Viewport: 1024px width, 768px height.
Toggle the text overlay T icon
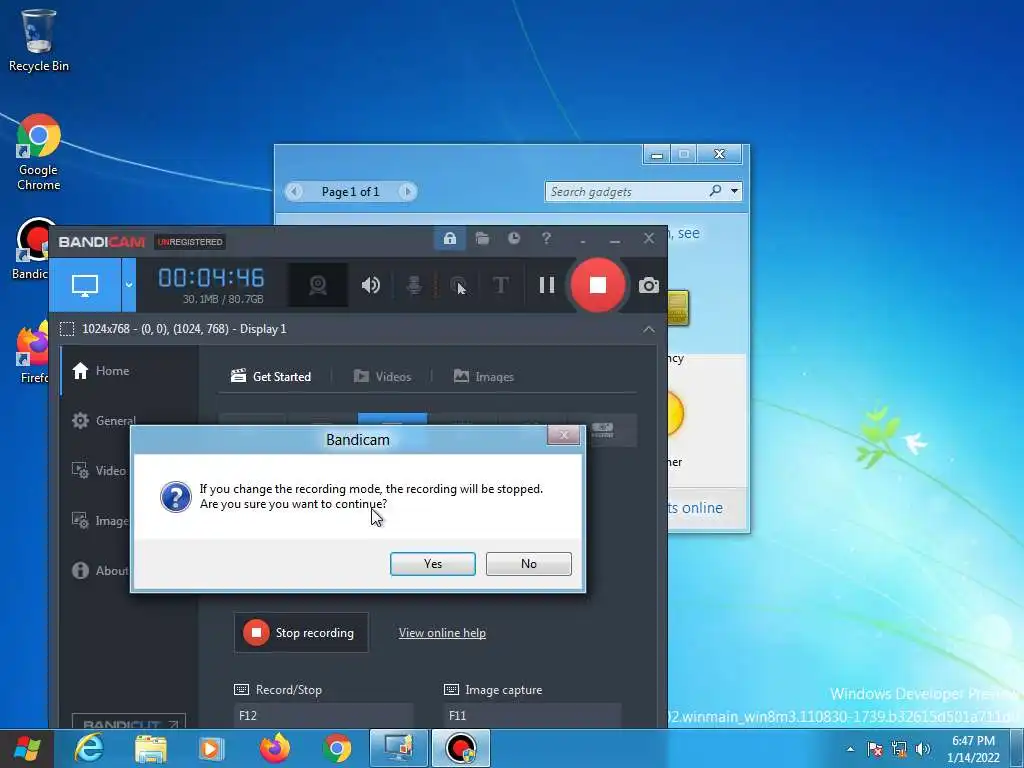(500, 285)
